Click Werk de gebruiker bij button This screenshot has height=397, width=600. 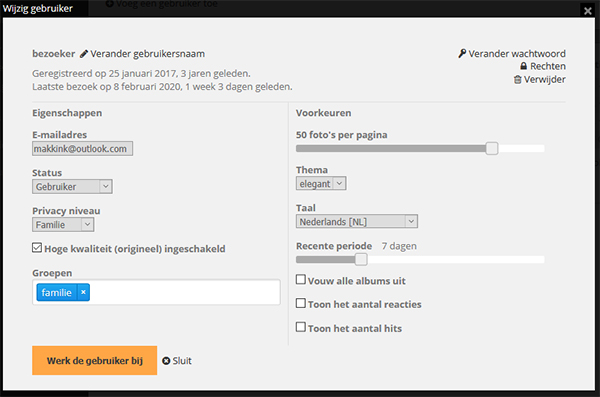[x=95, y=360]
